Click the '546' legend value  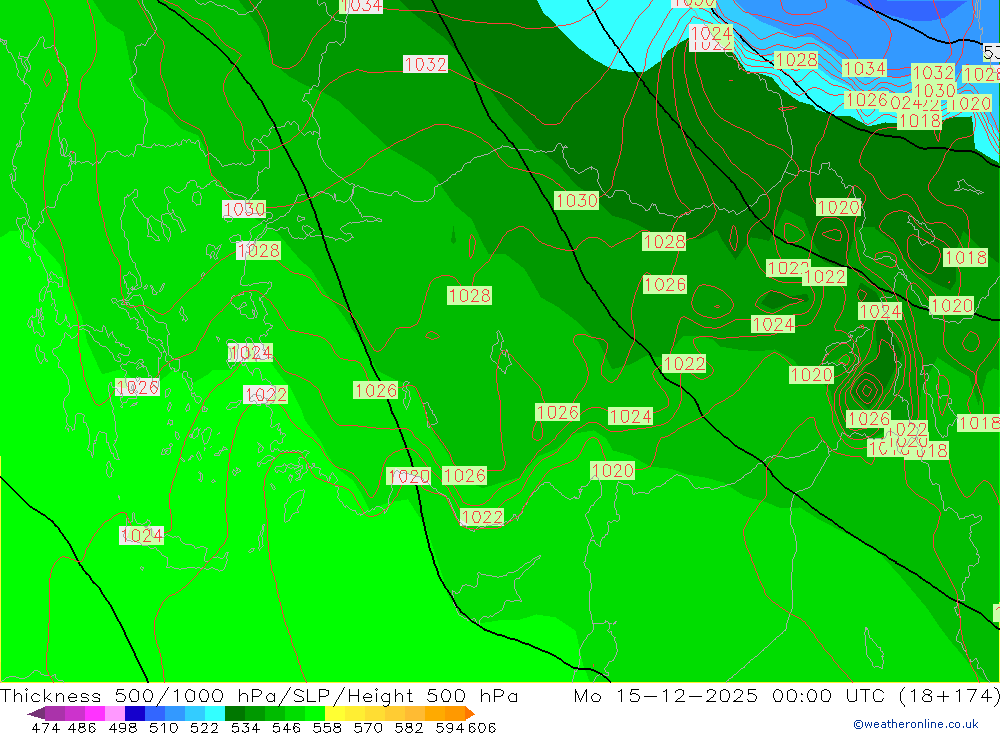click(286, 727)
